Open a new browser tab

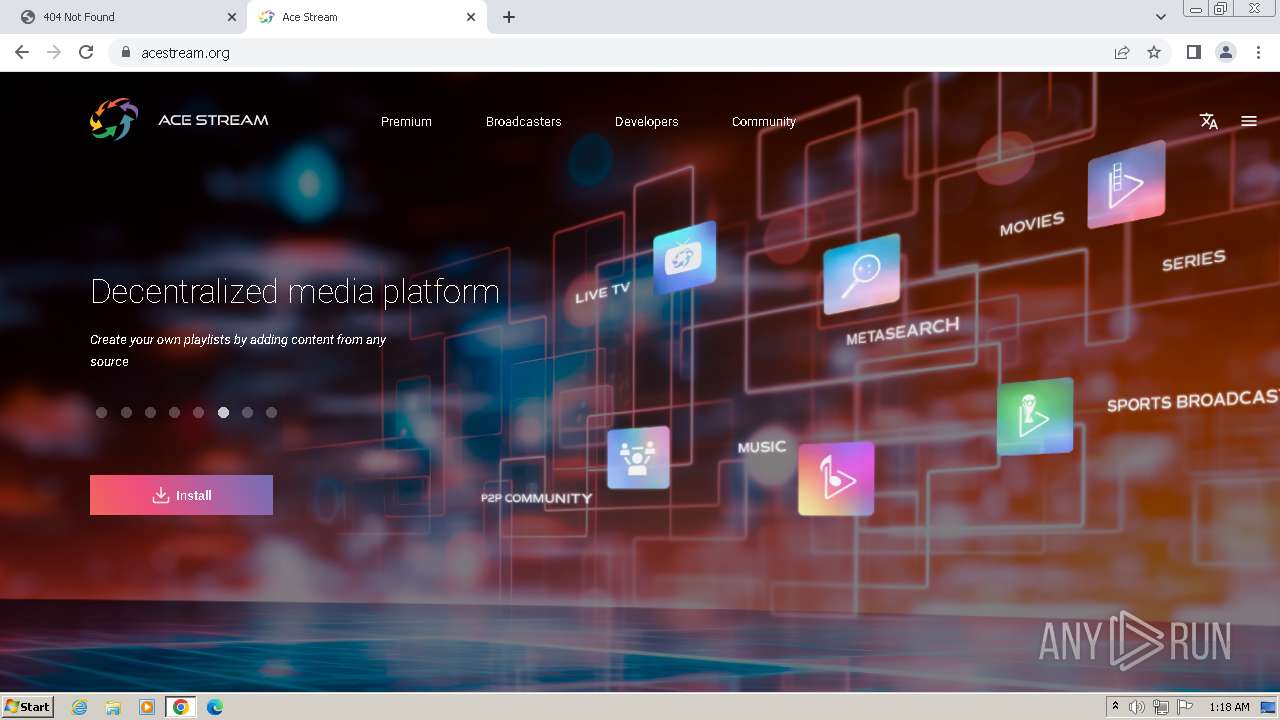click(509, 17)
